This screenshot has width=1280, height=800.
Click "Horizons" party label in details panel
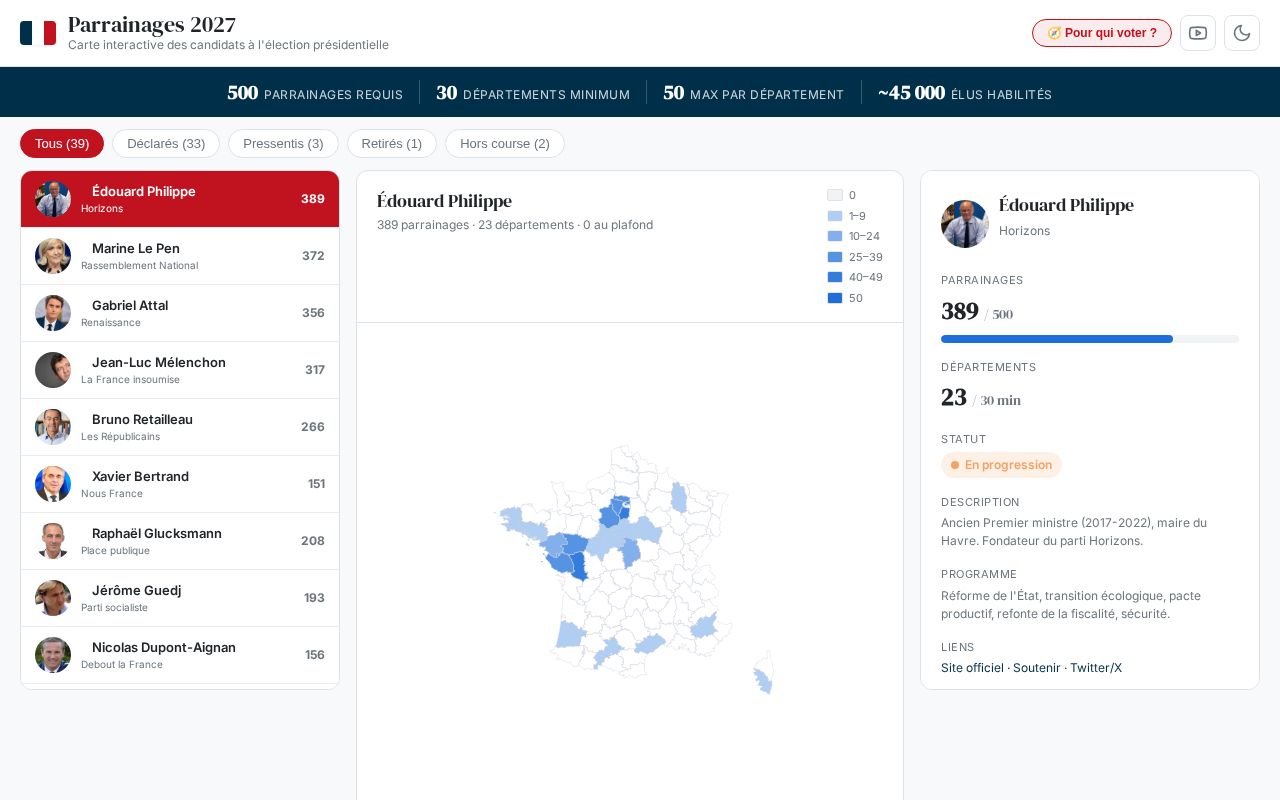click(1024, 231)
